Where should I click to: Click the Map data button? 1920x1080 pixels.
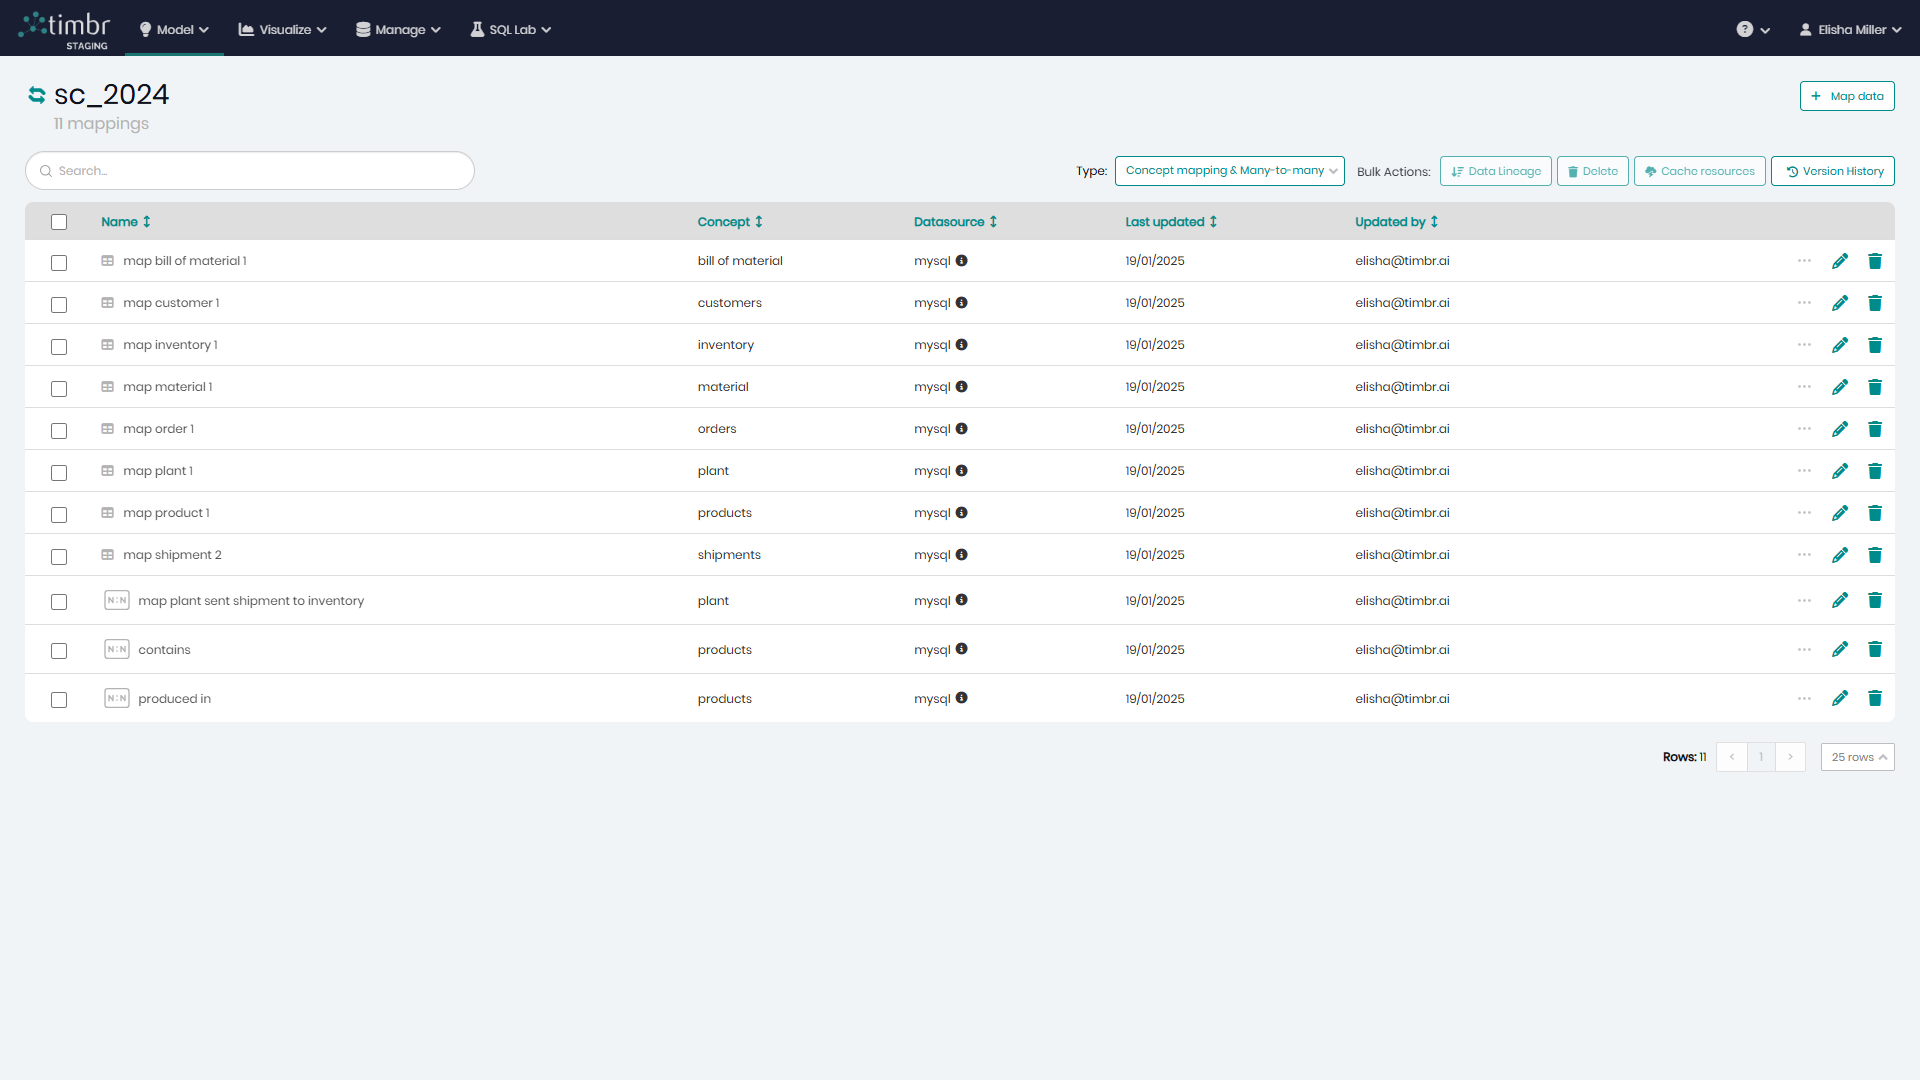pyautogui.click(x=1846, y=95)
